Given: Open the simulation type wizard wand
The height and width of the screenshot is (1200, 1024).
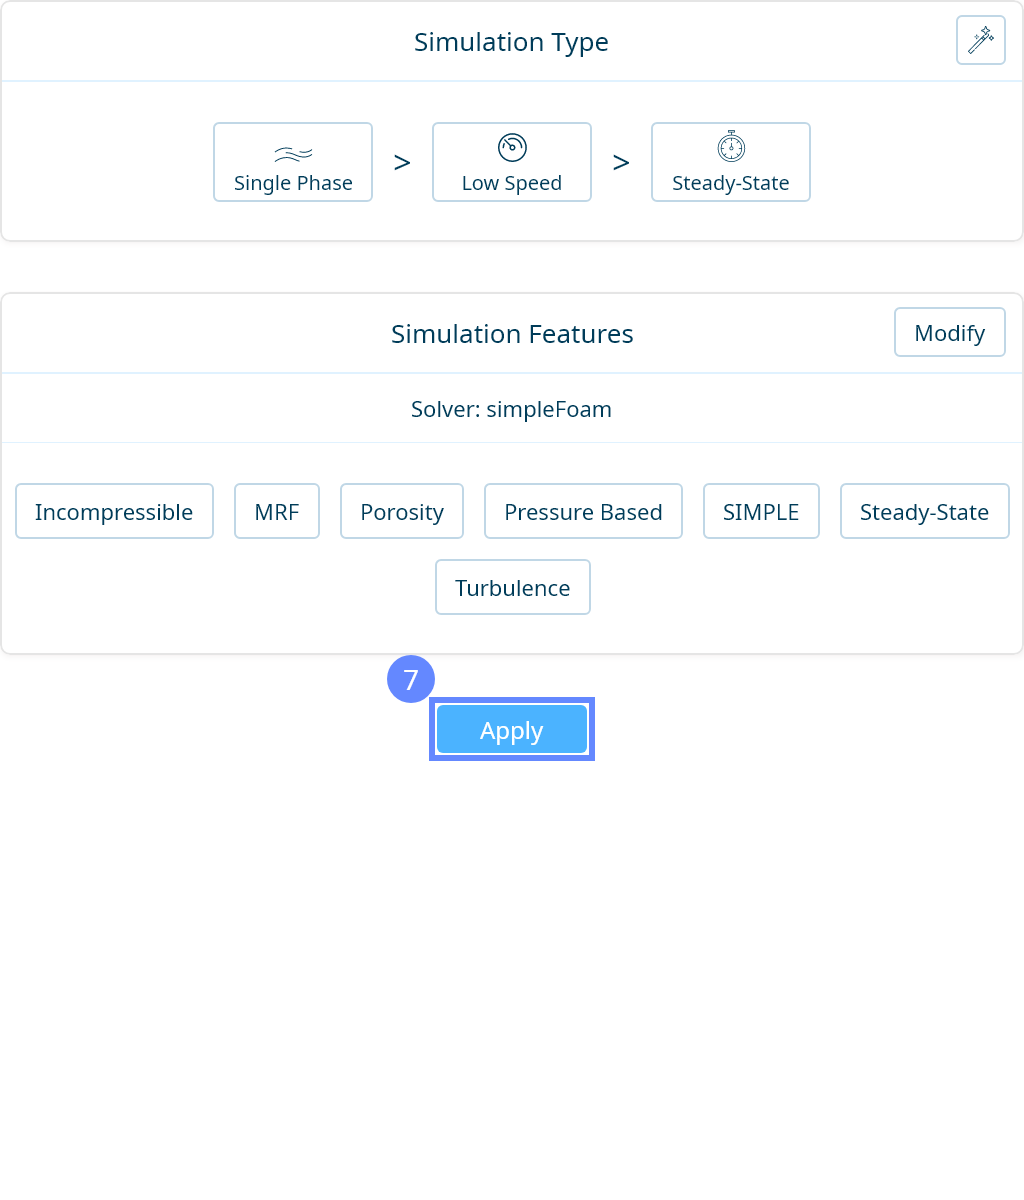Looking at the screenshot, I should tap(980, 41).
